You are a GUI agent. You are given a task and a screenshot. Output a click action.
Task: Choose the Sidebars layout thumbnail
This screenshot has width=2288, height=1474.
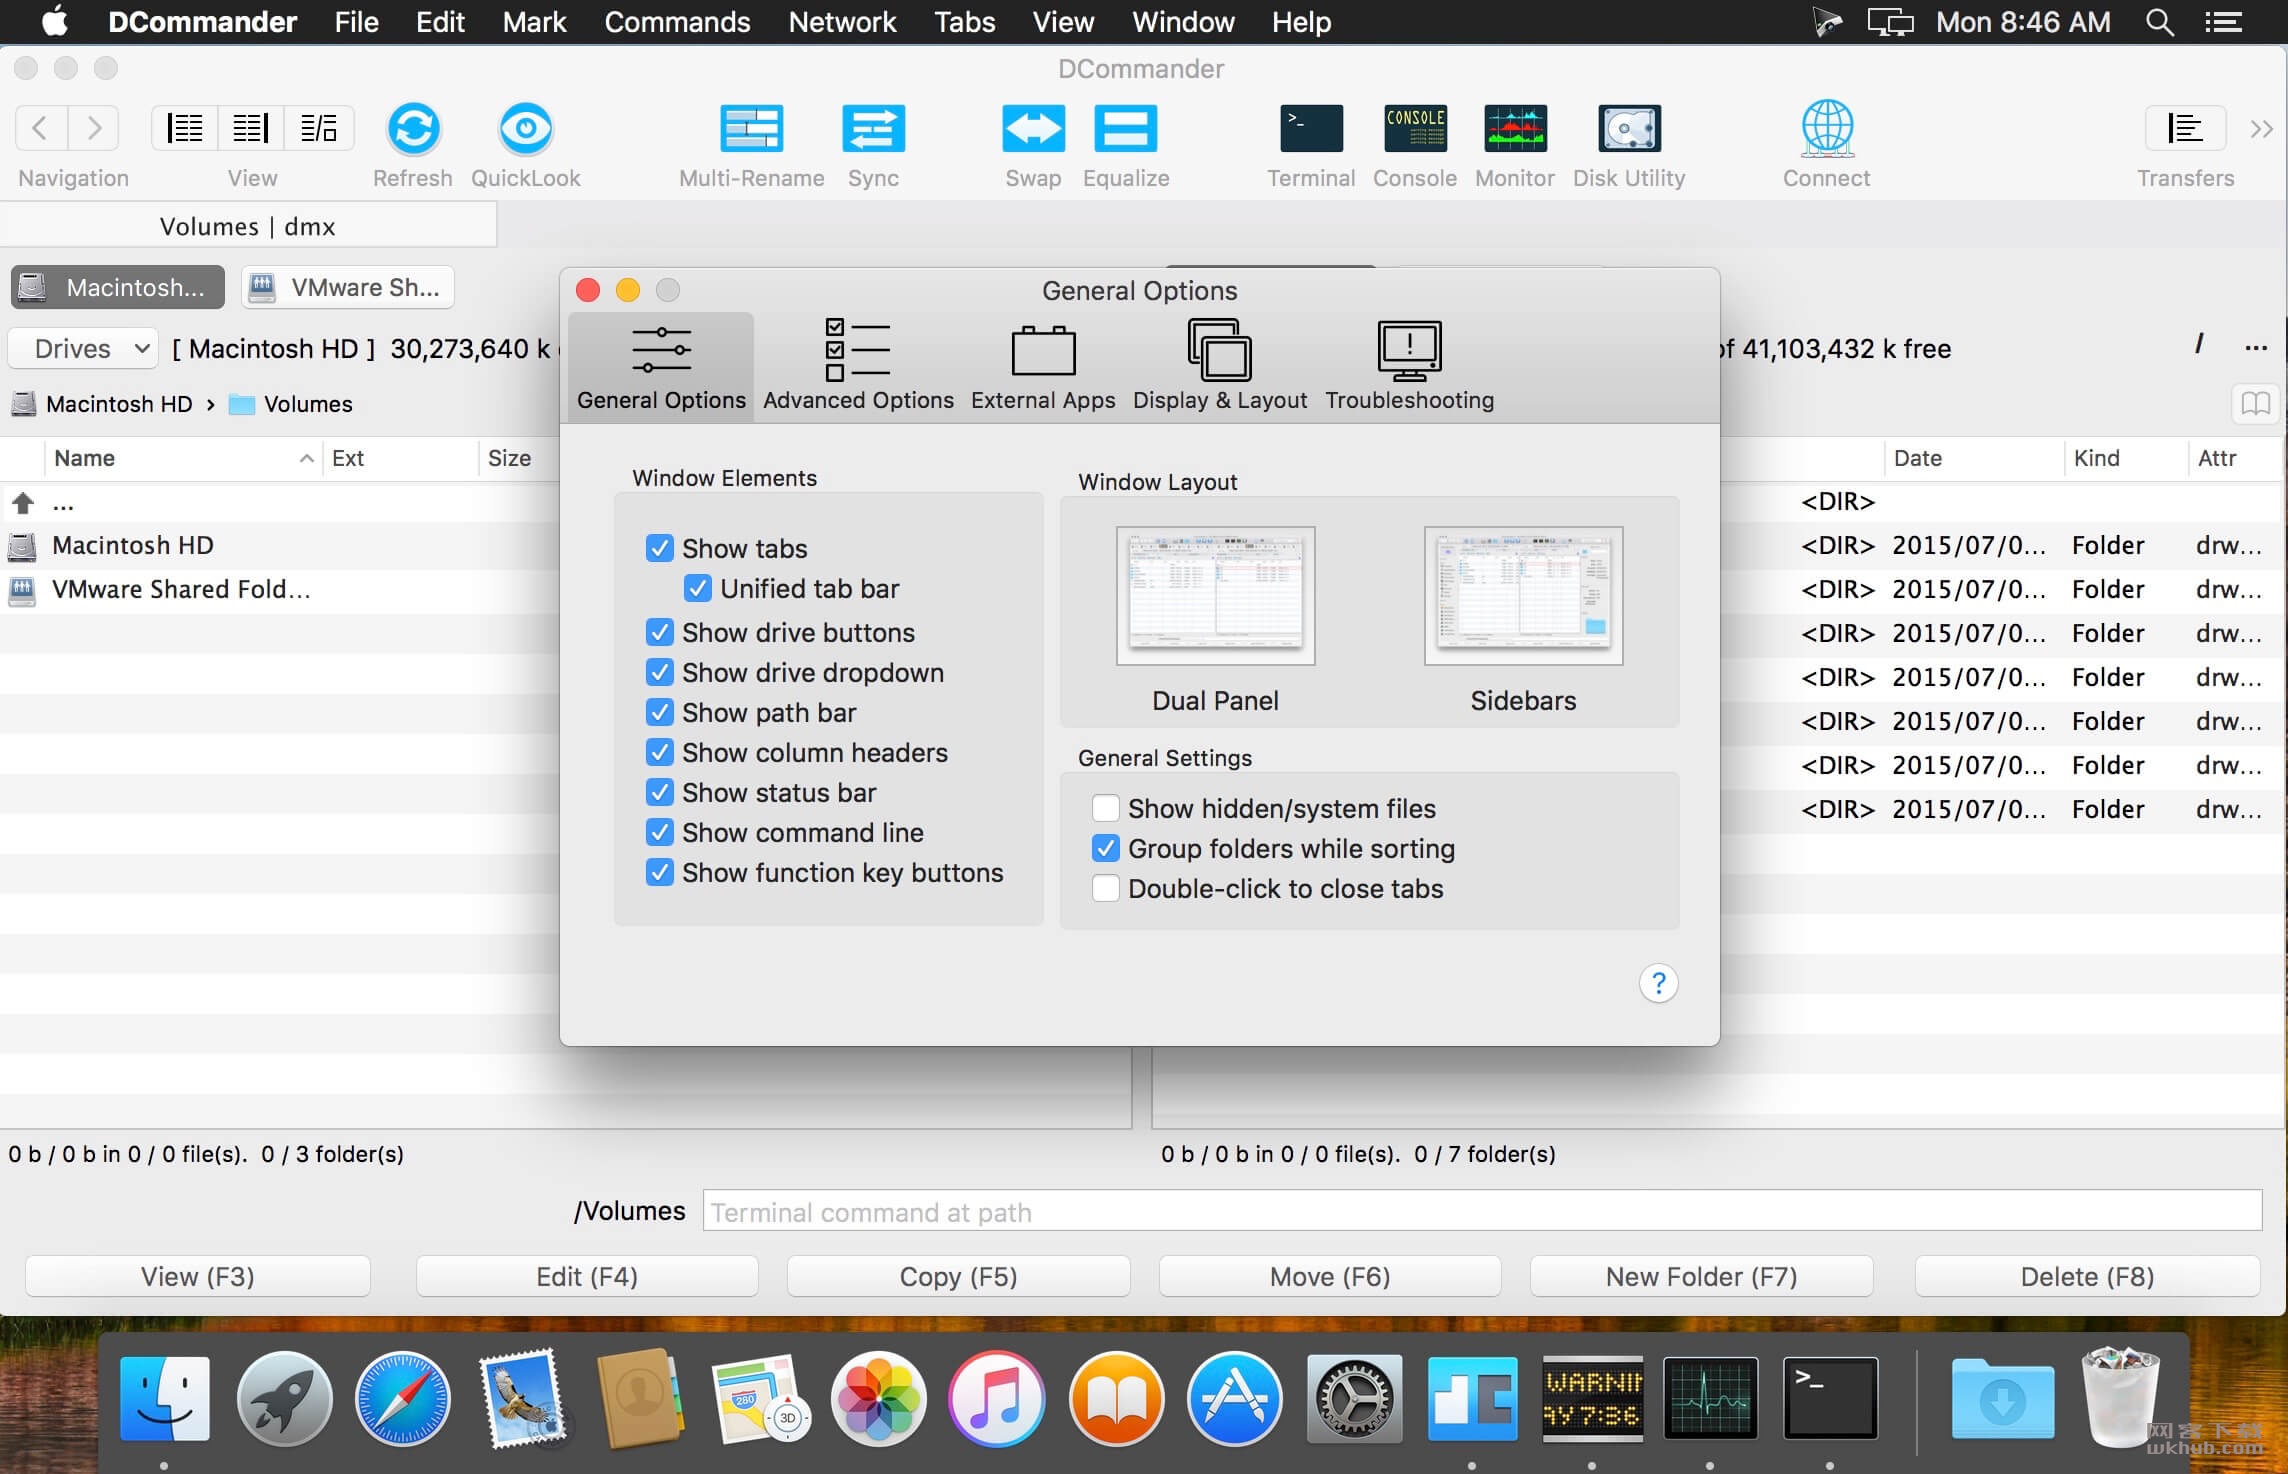pos(1523,596)
